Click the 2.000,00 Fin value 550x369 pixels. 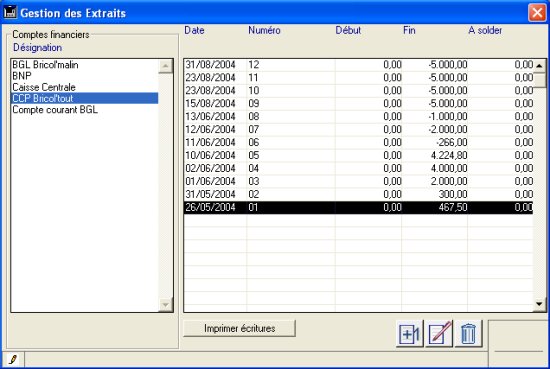pos(449,181)
